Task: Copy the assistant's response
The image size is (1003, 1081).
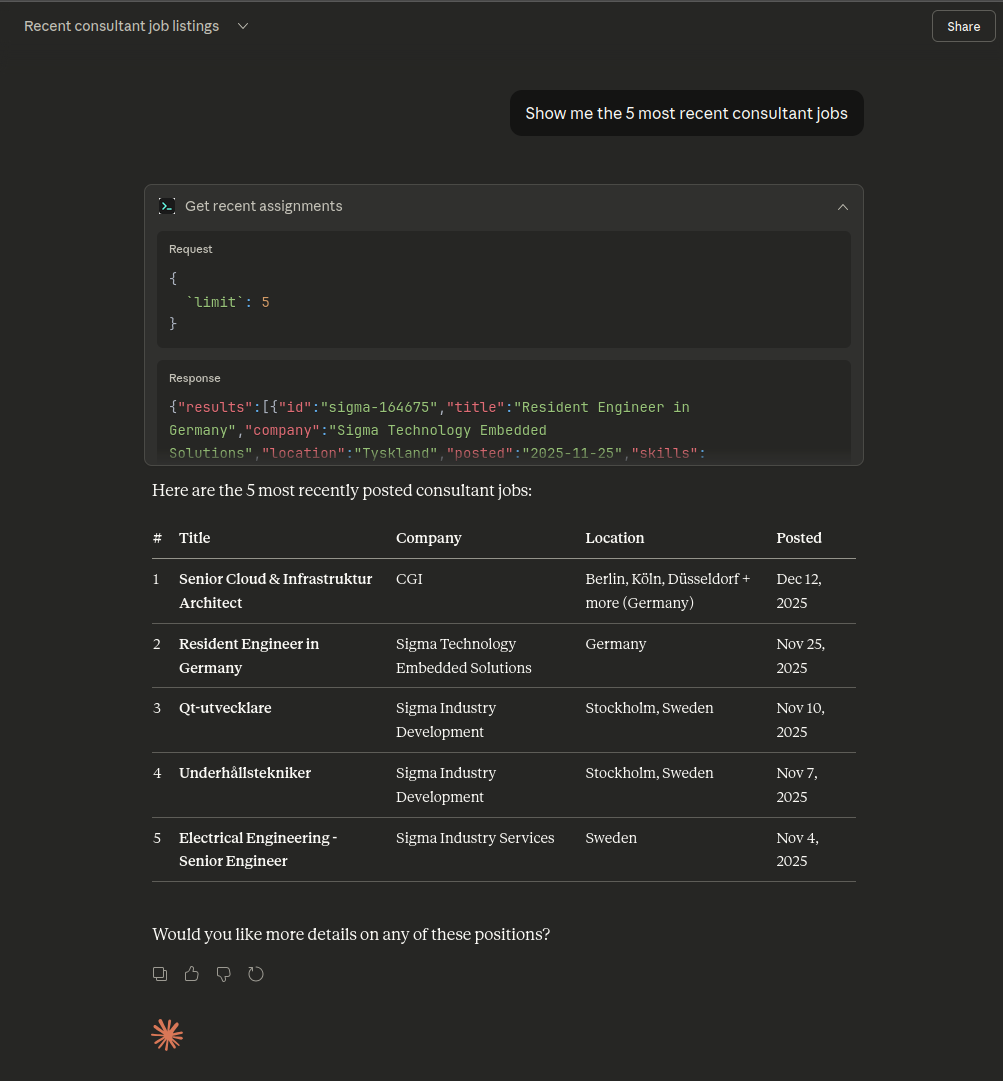Action: (160, 973)
